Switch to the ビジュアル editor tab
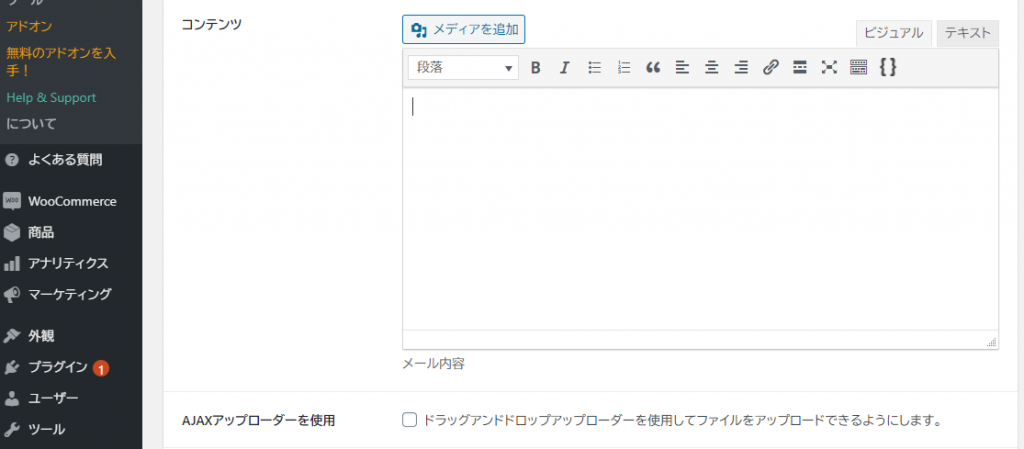Viewport: 1024px width, 449px height. [x=893, y=33]
